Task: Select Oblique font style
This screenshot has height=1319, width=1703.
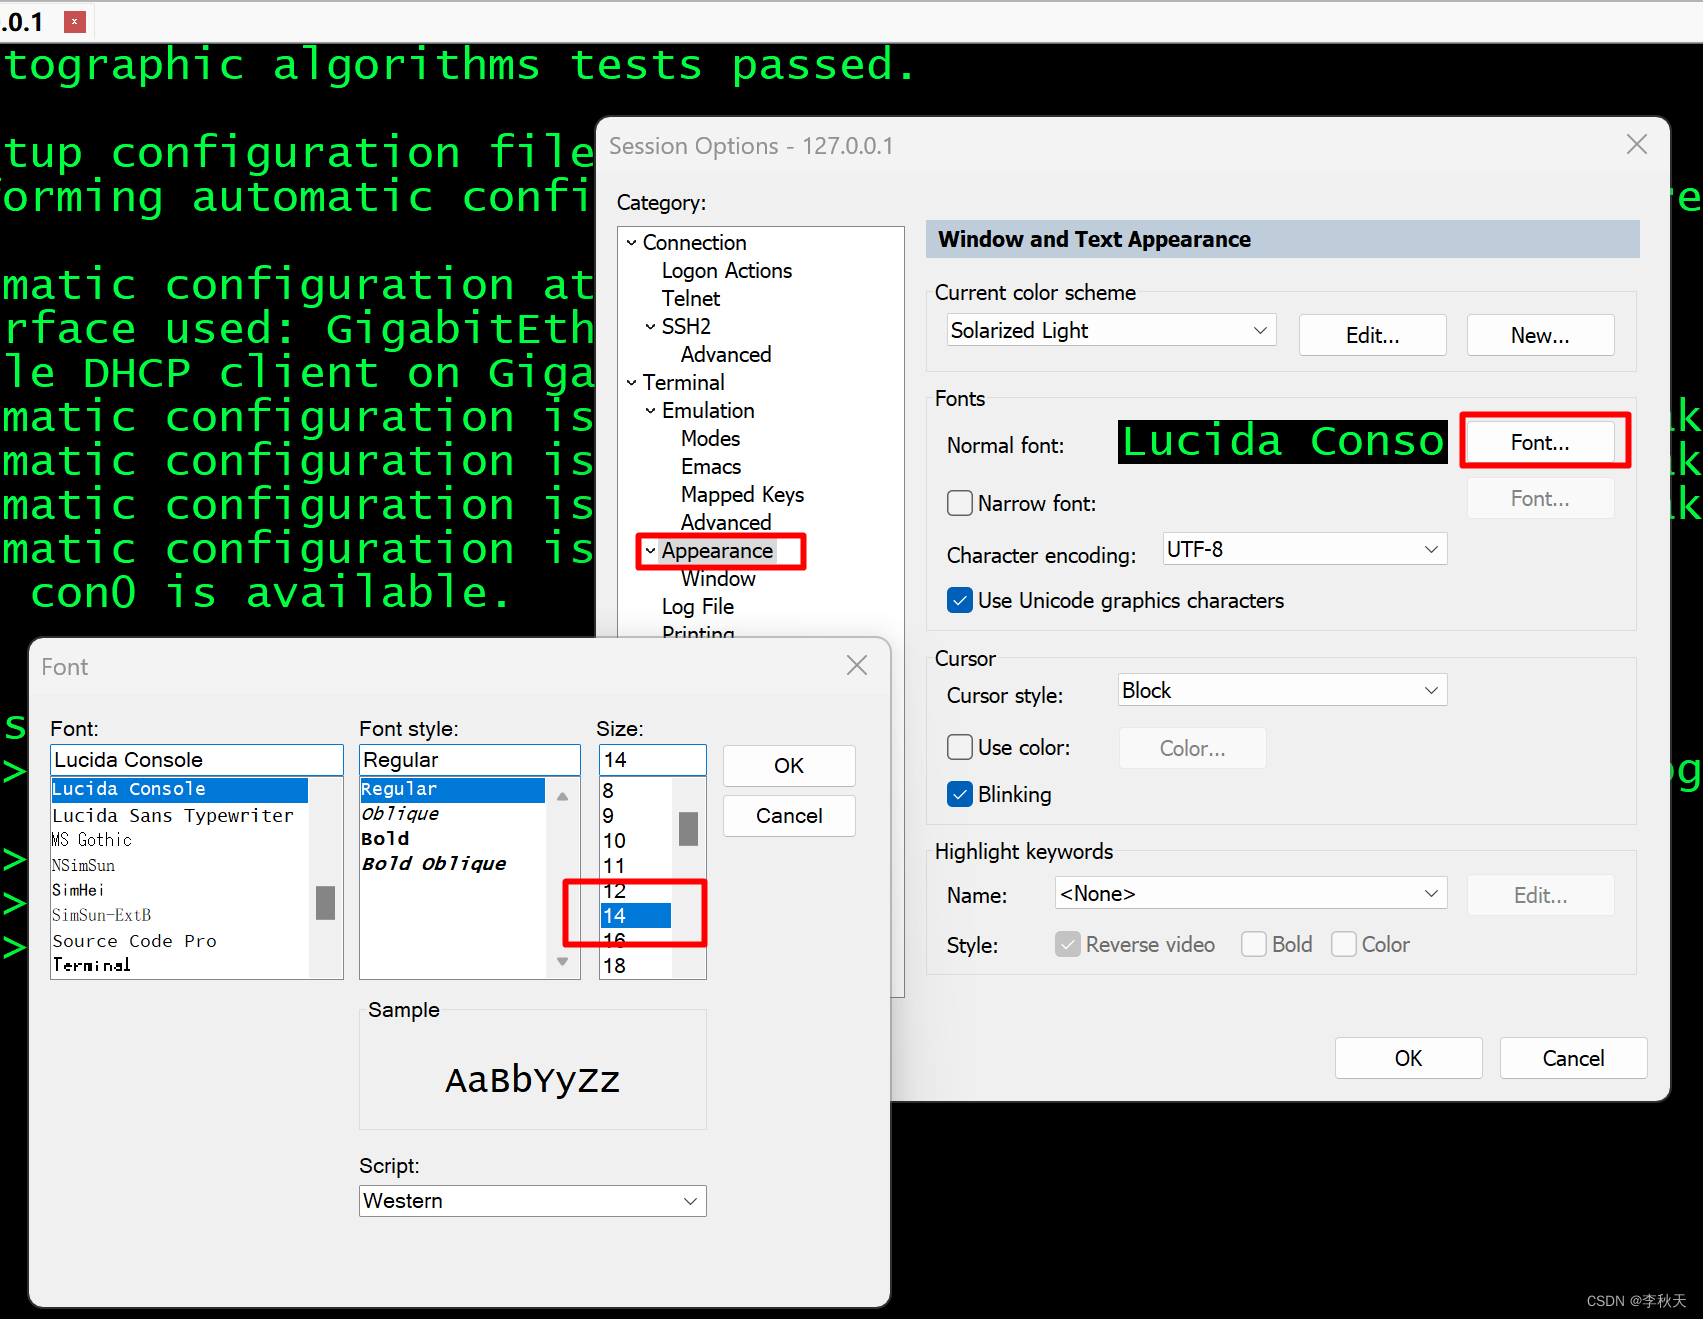Action: [x=400, y=814]
